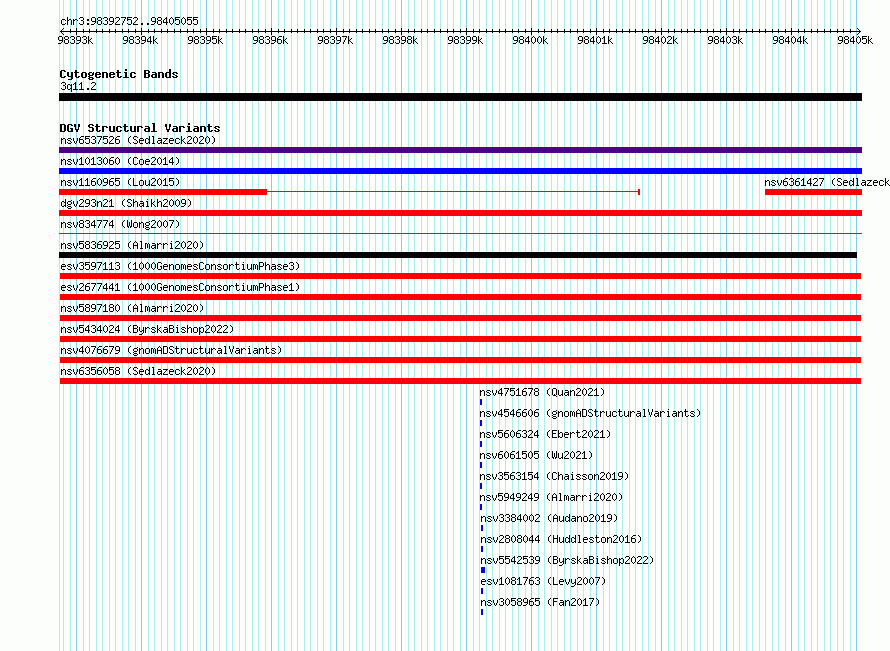The width and height of the screenshot is (890, 651).
Task: Open the nsv3563154 (Chaisson2019) label
Action: pos(554,476)
